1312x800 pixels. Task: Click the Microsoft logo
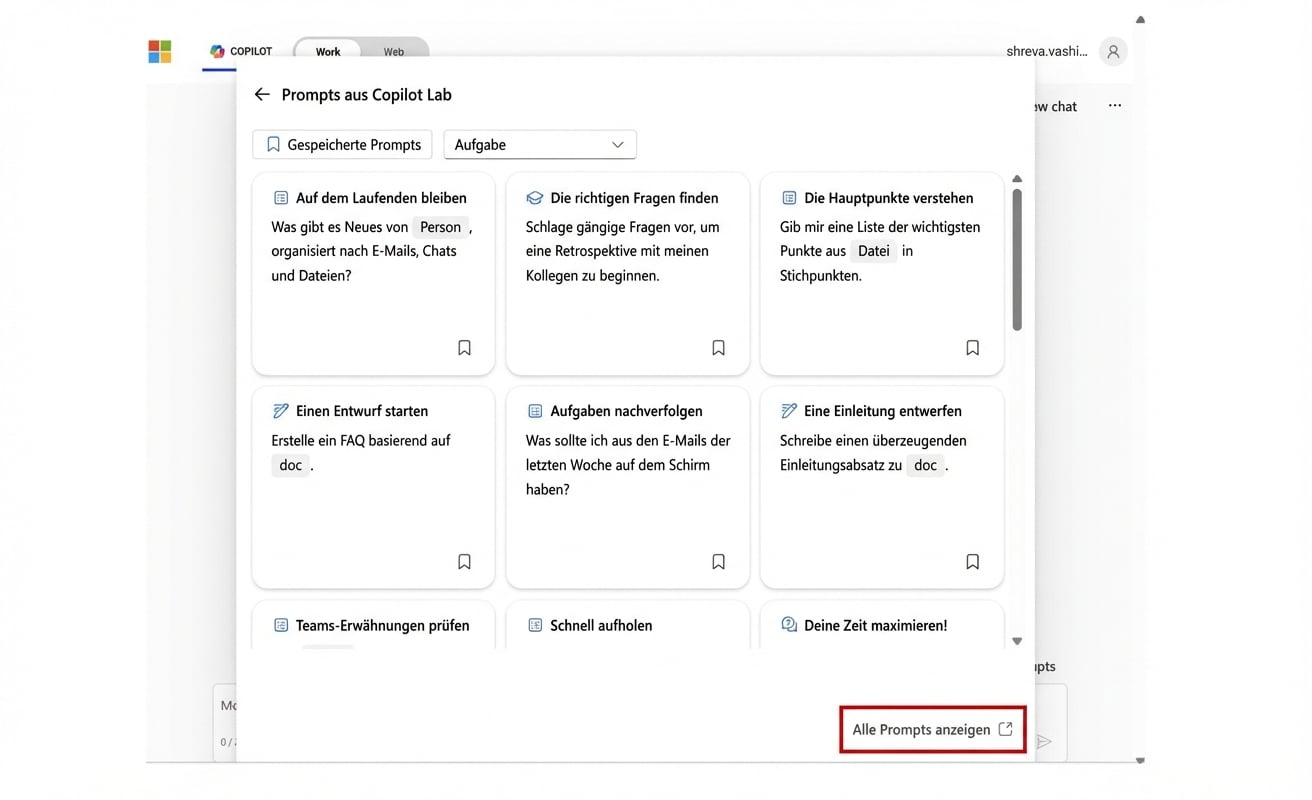pos(160,52)
